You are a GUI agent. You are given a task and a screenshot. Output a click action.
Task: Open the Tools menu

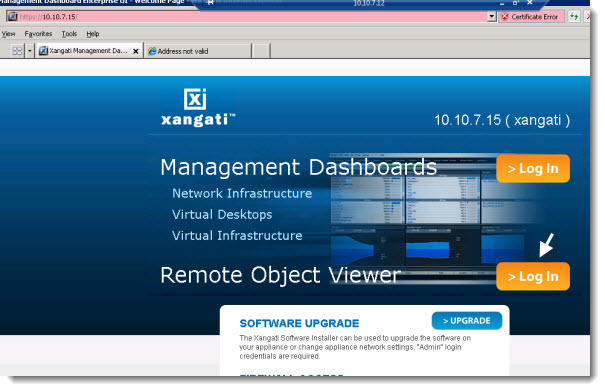point(69,34)
